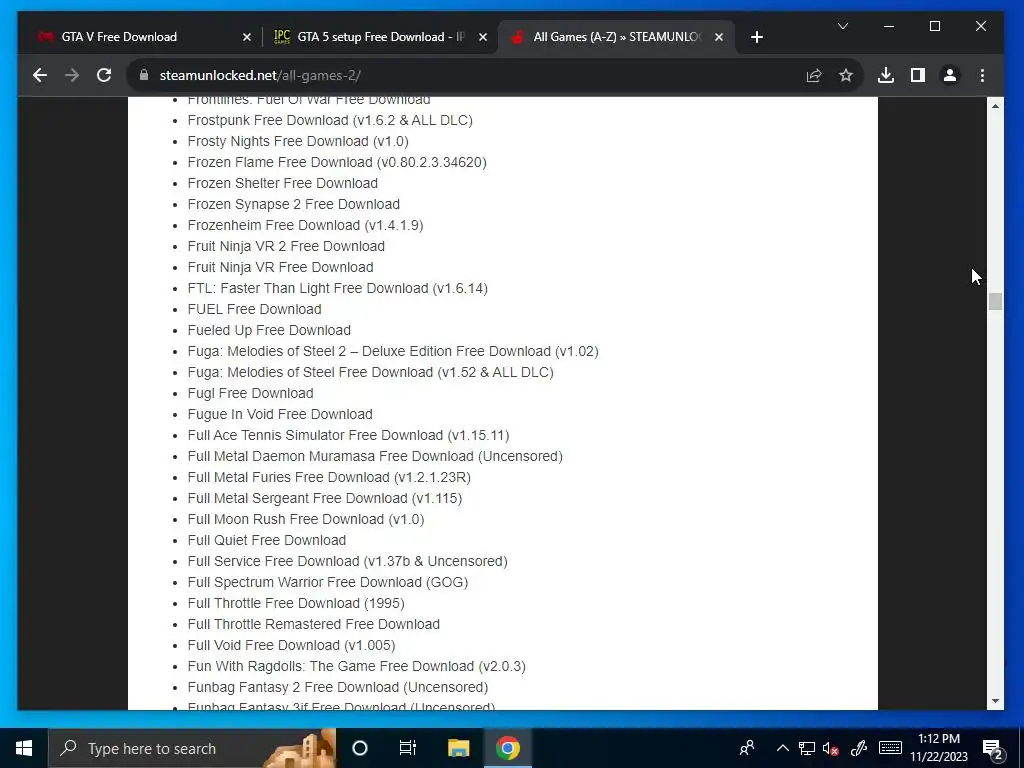Open Fugl Free Download link
The image size is (1024, 768).
pos(251,393)
